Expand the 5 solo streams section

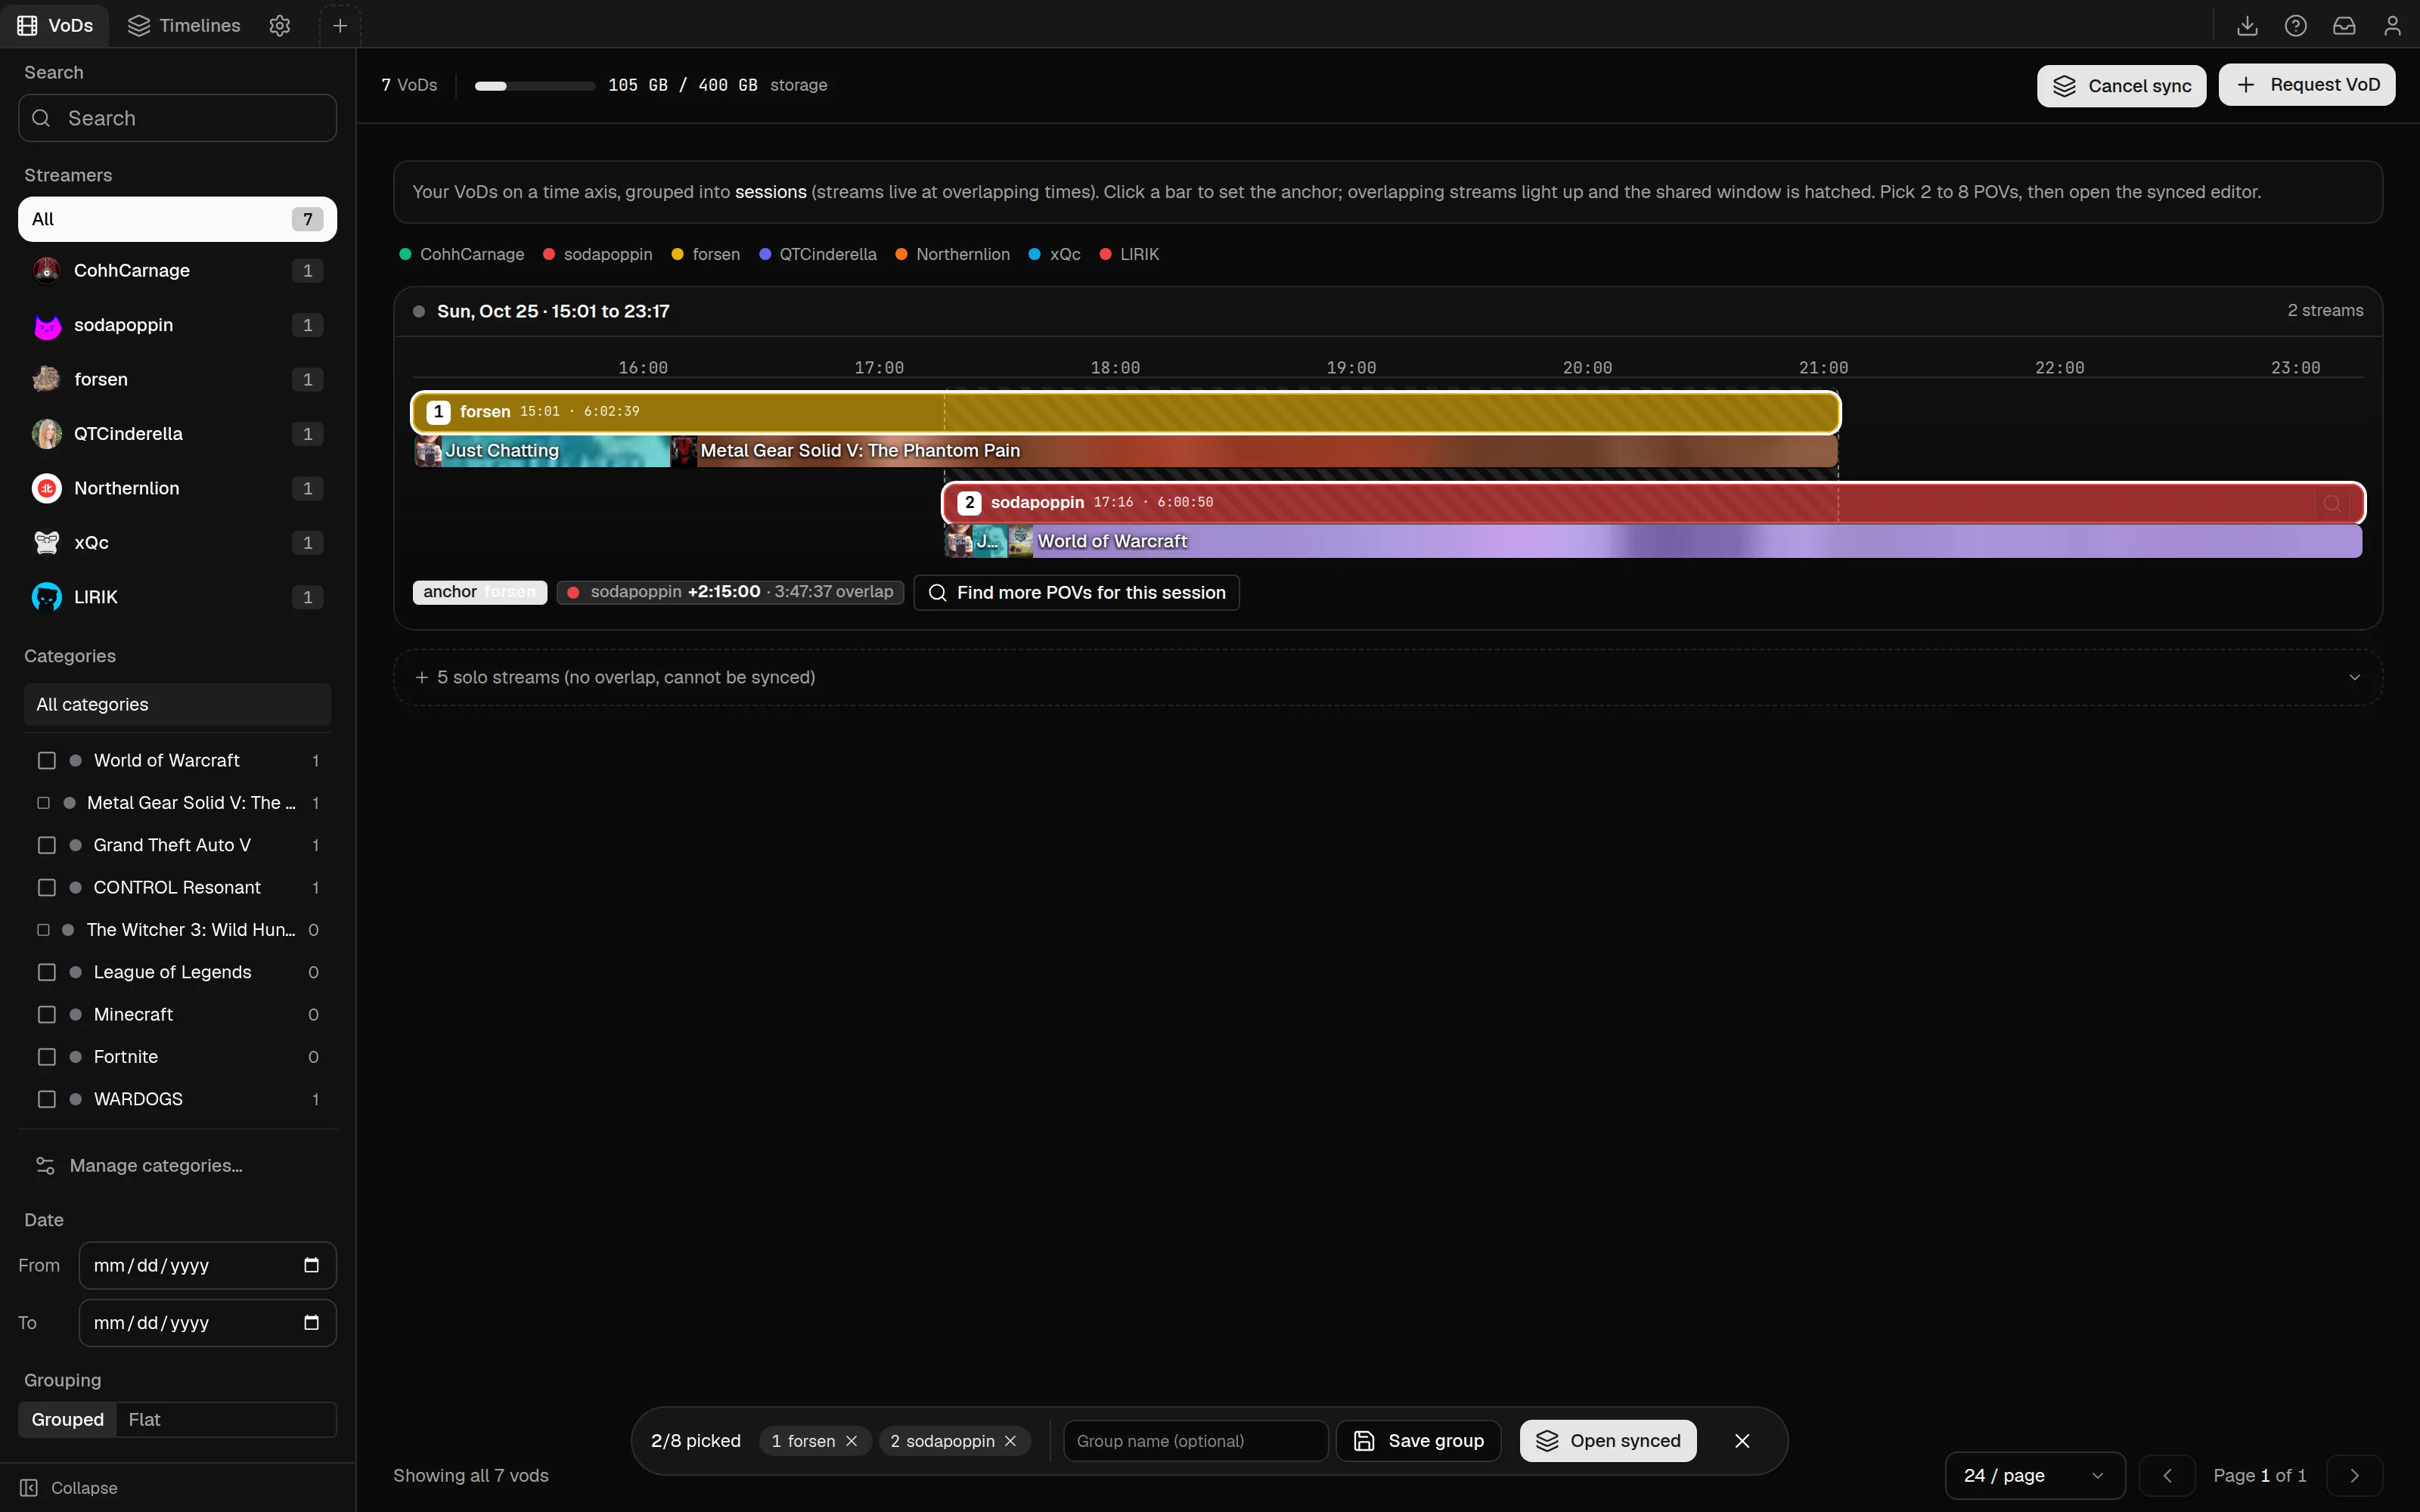pos(1387,677)
